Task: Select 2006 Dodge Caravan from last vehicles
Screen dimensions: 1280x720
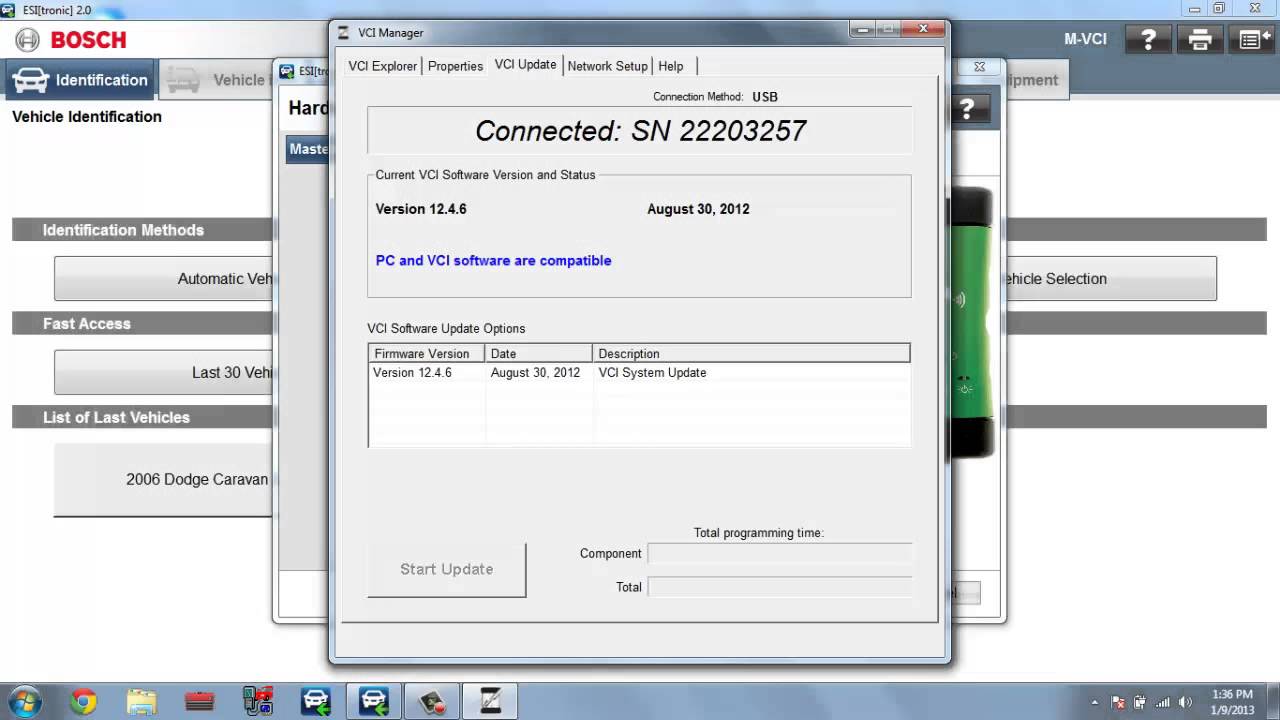Action: [163, 479]
